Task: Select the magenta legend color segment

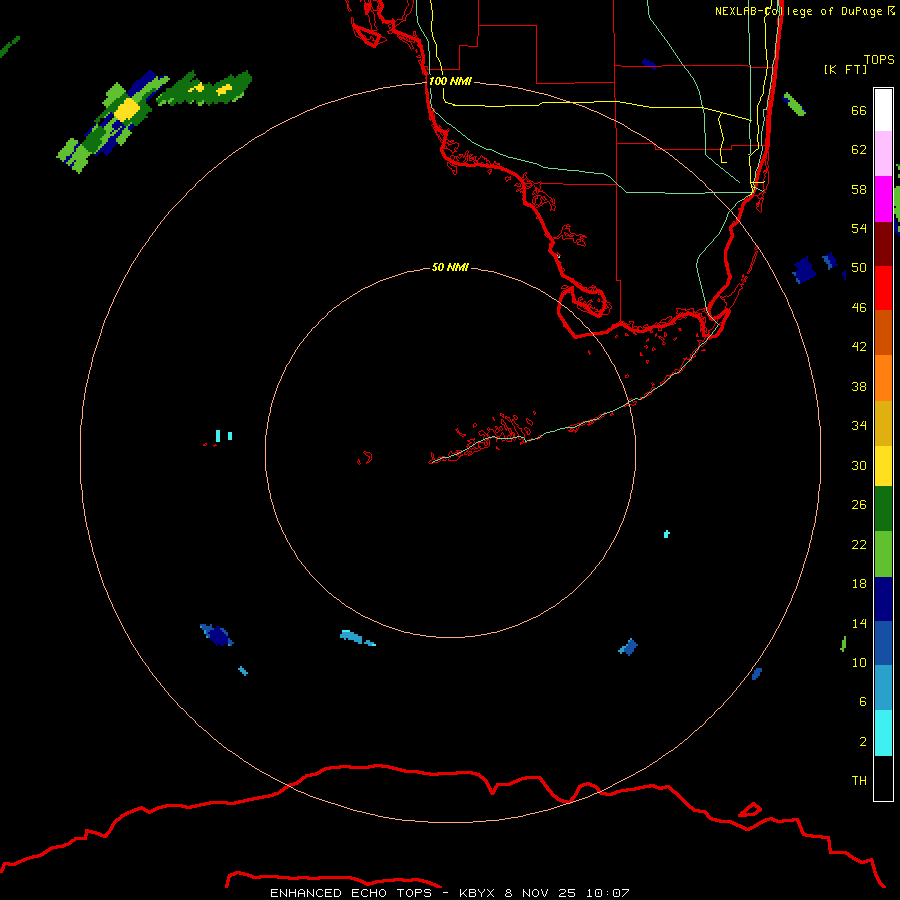Action: [883, 199]
